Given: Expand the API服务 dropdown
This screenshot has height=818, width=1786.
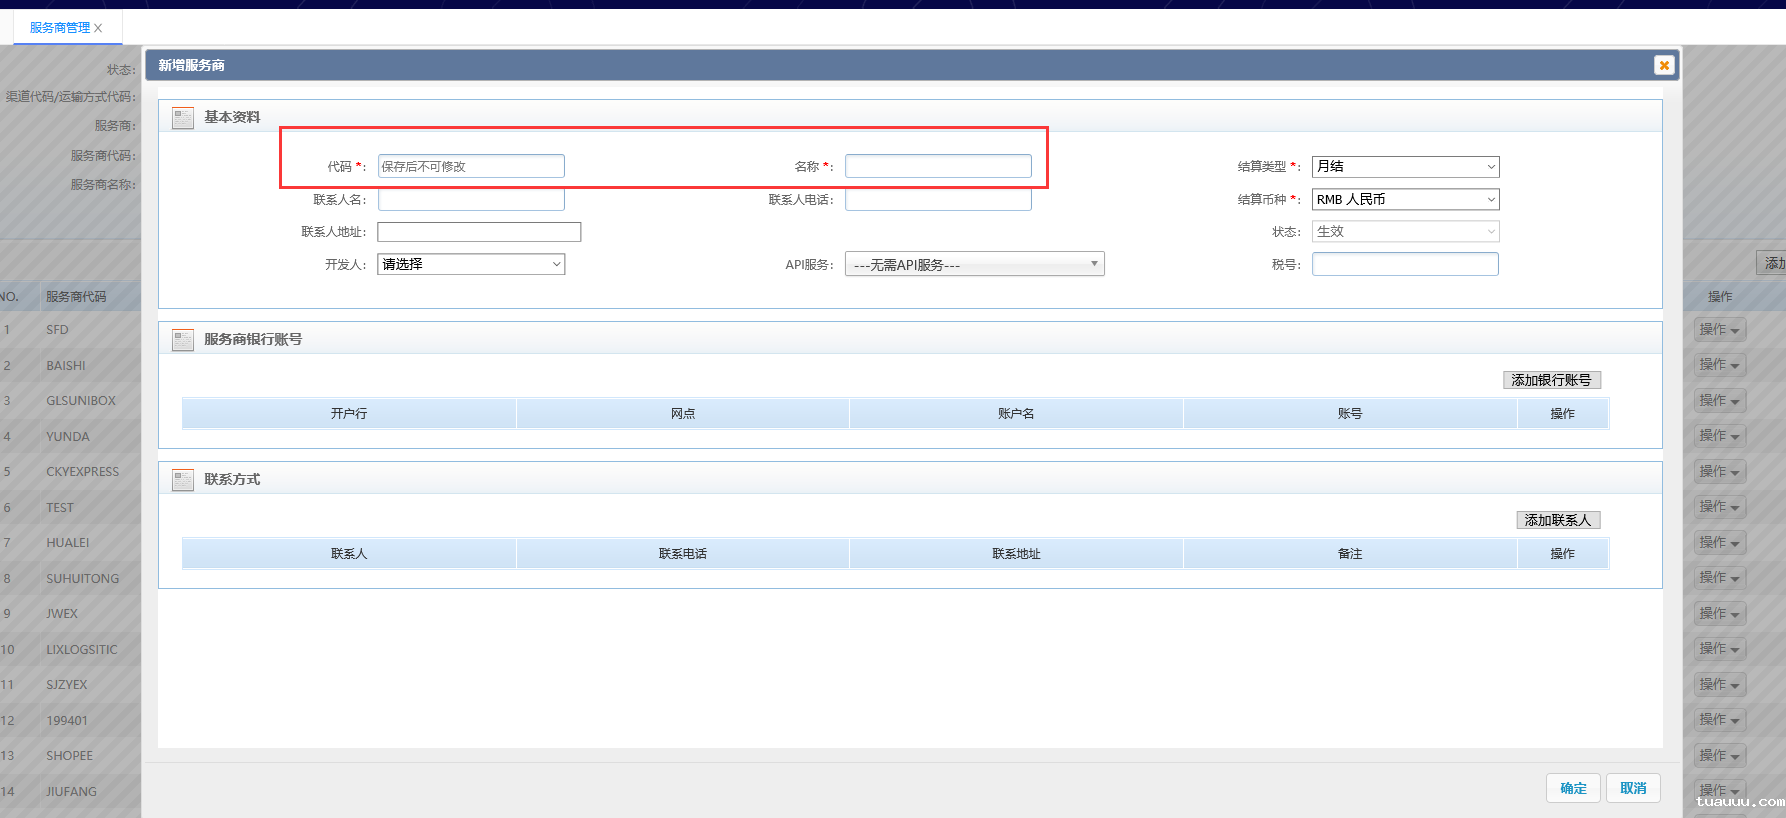Looking at the screenshot, I should (974, 264).
